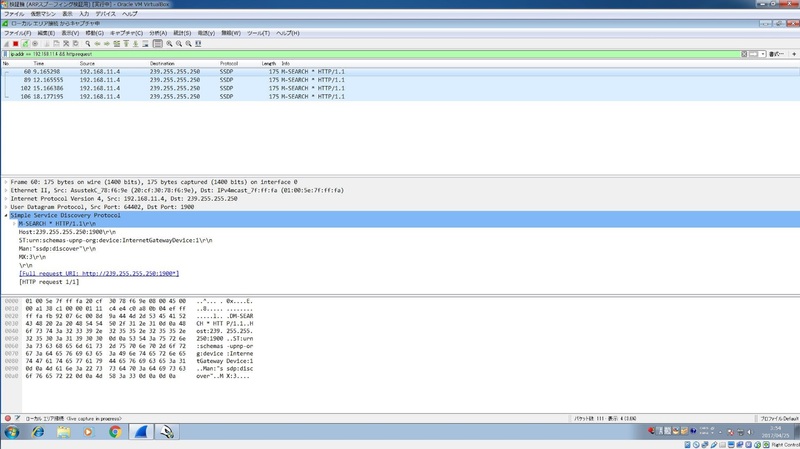The width and height of the screenshot is (800, 449).
Task: Follow the Full request URI link
Action: point(99,274)
